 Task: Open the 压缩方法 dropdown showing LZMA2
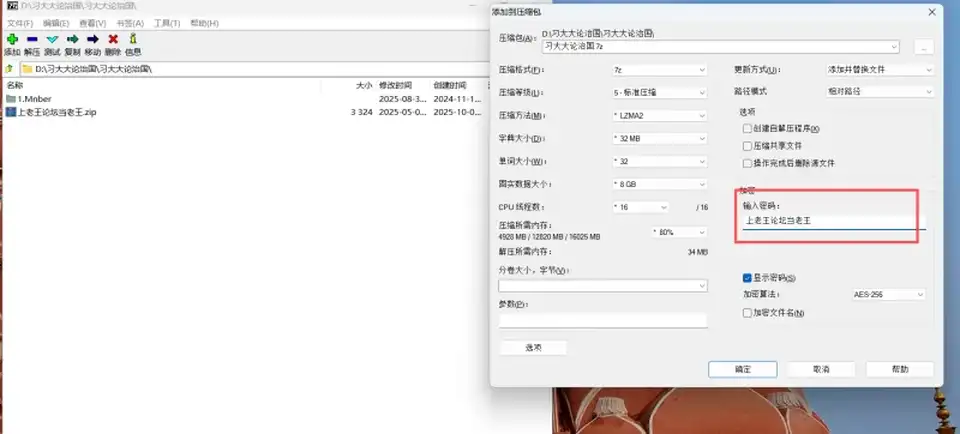(659, 116)
